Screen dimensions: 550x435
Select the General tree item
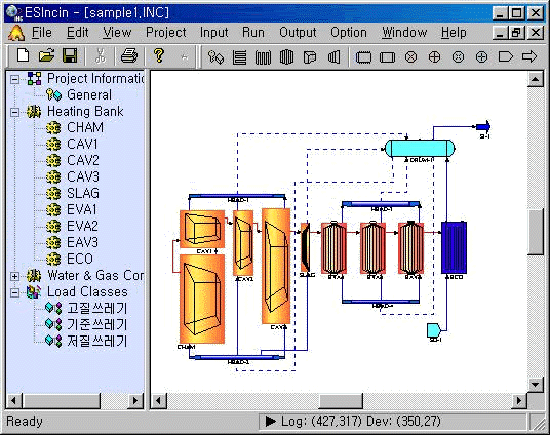pyautogui.click(x=89, y=95)
